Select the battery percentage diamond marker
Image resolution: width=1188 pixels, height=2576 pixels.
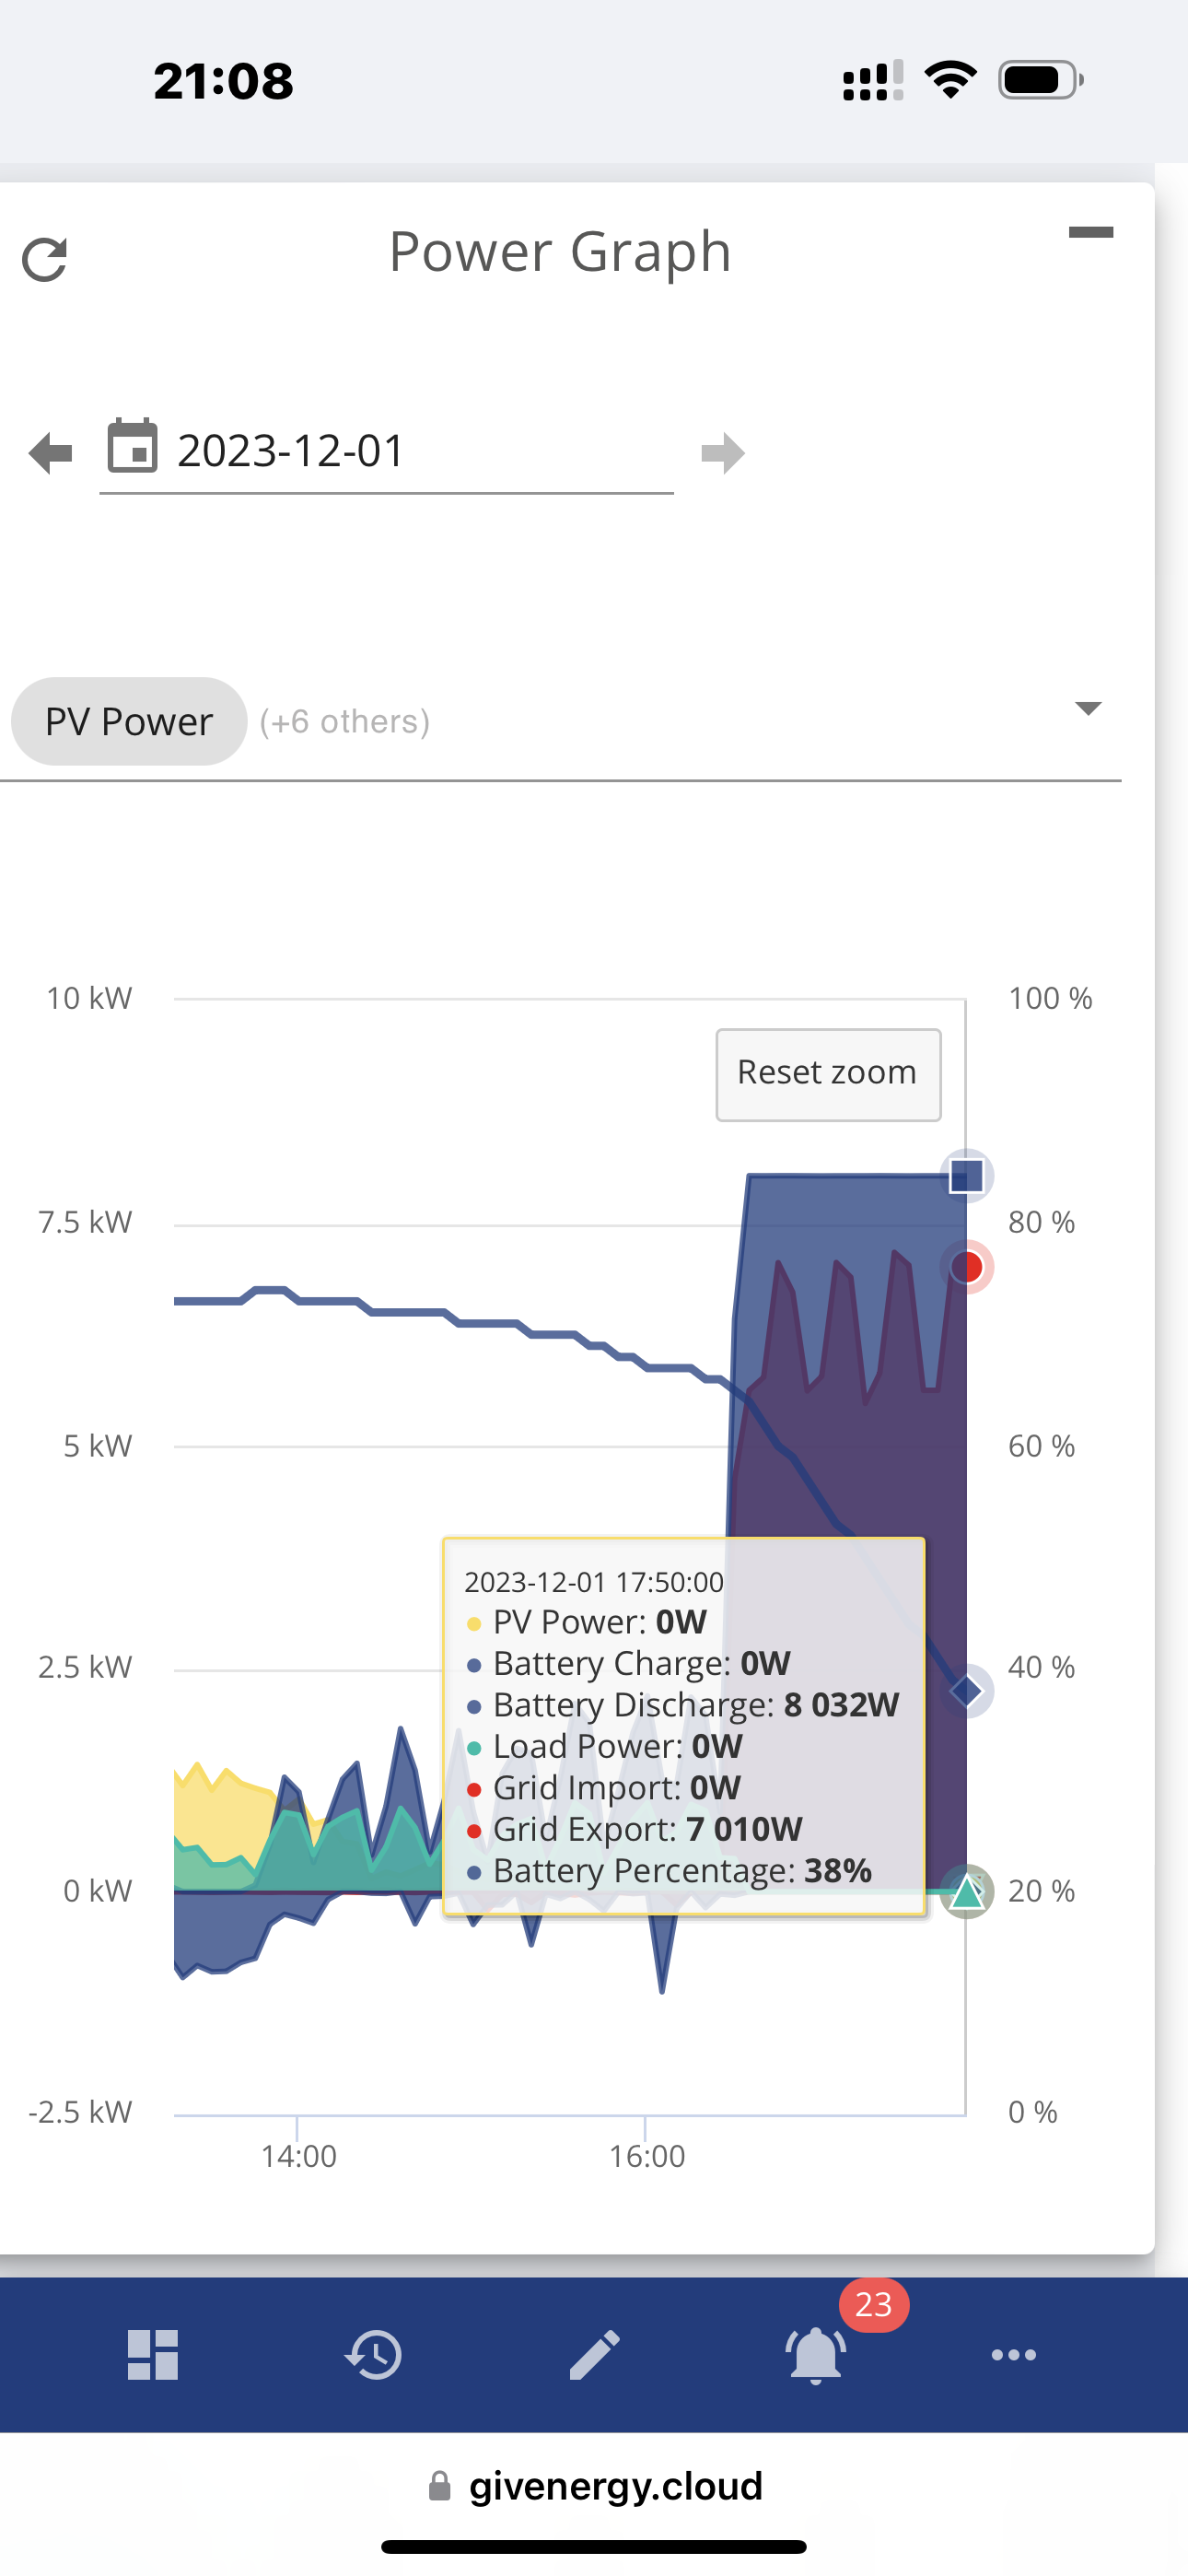click(x=967, y=1691)
